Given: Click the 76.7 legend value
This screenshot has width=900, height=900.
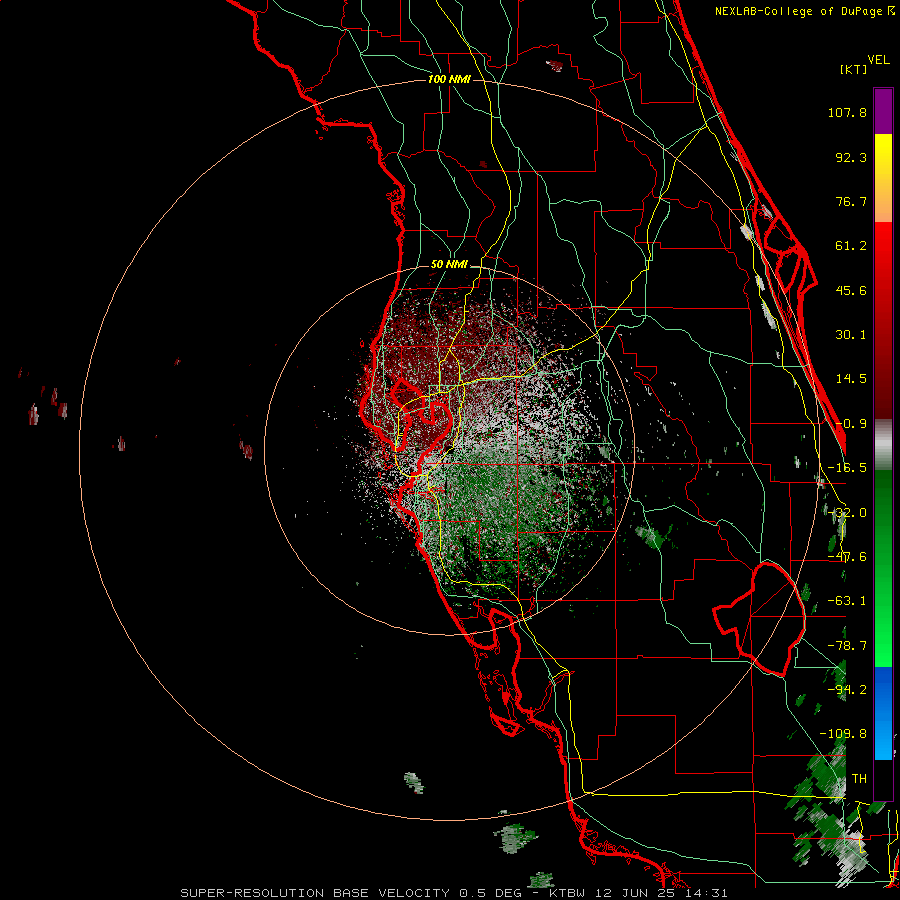Looking at the screenshot, I should (x=851, y=201).
